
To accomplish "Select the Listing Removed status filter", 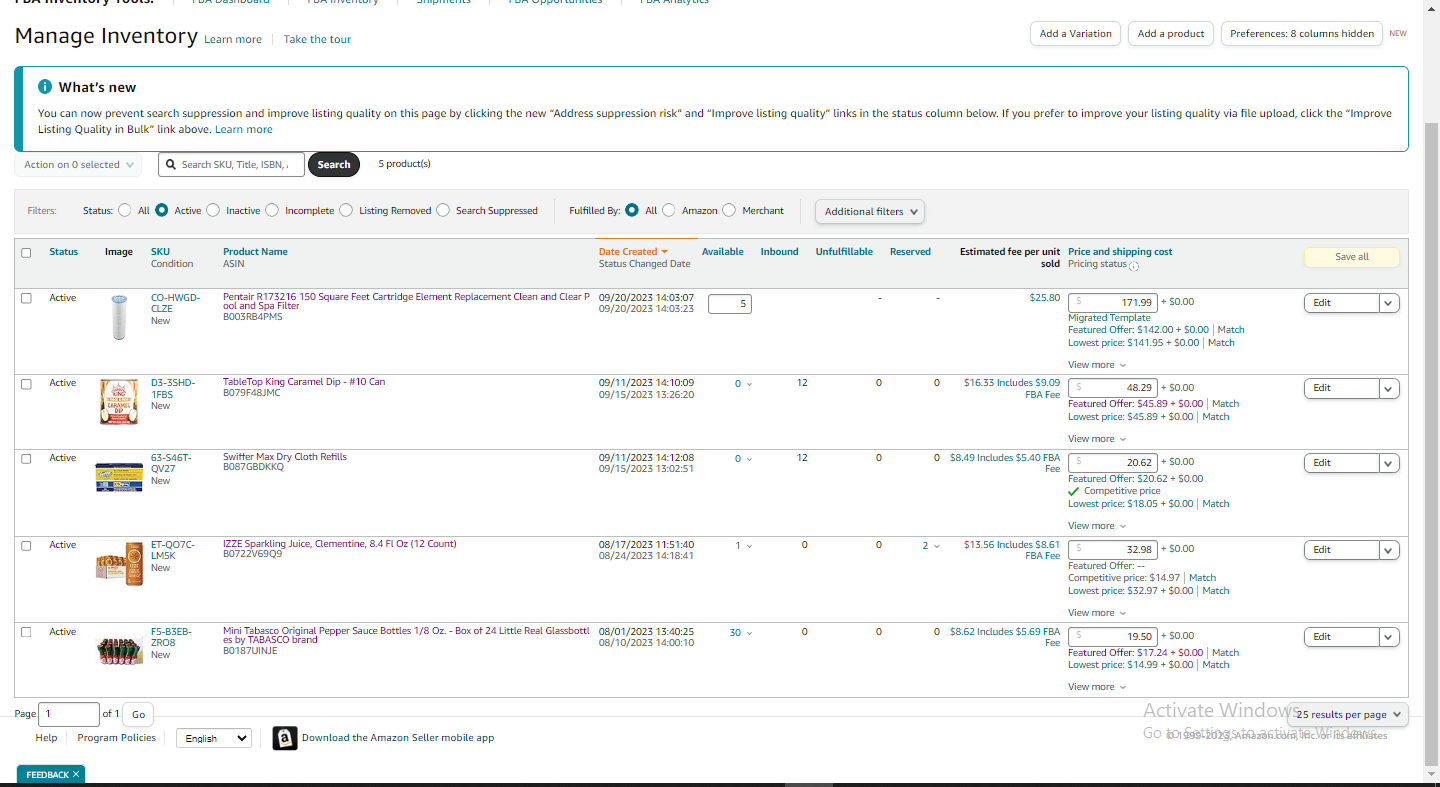I will point(346,211).
